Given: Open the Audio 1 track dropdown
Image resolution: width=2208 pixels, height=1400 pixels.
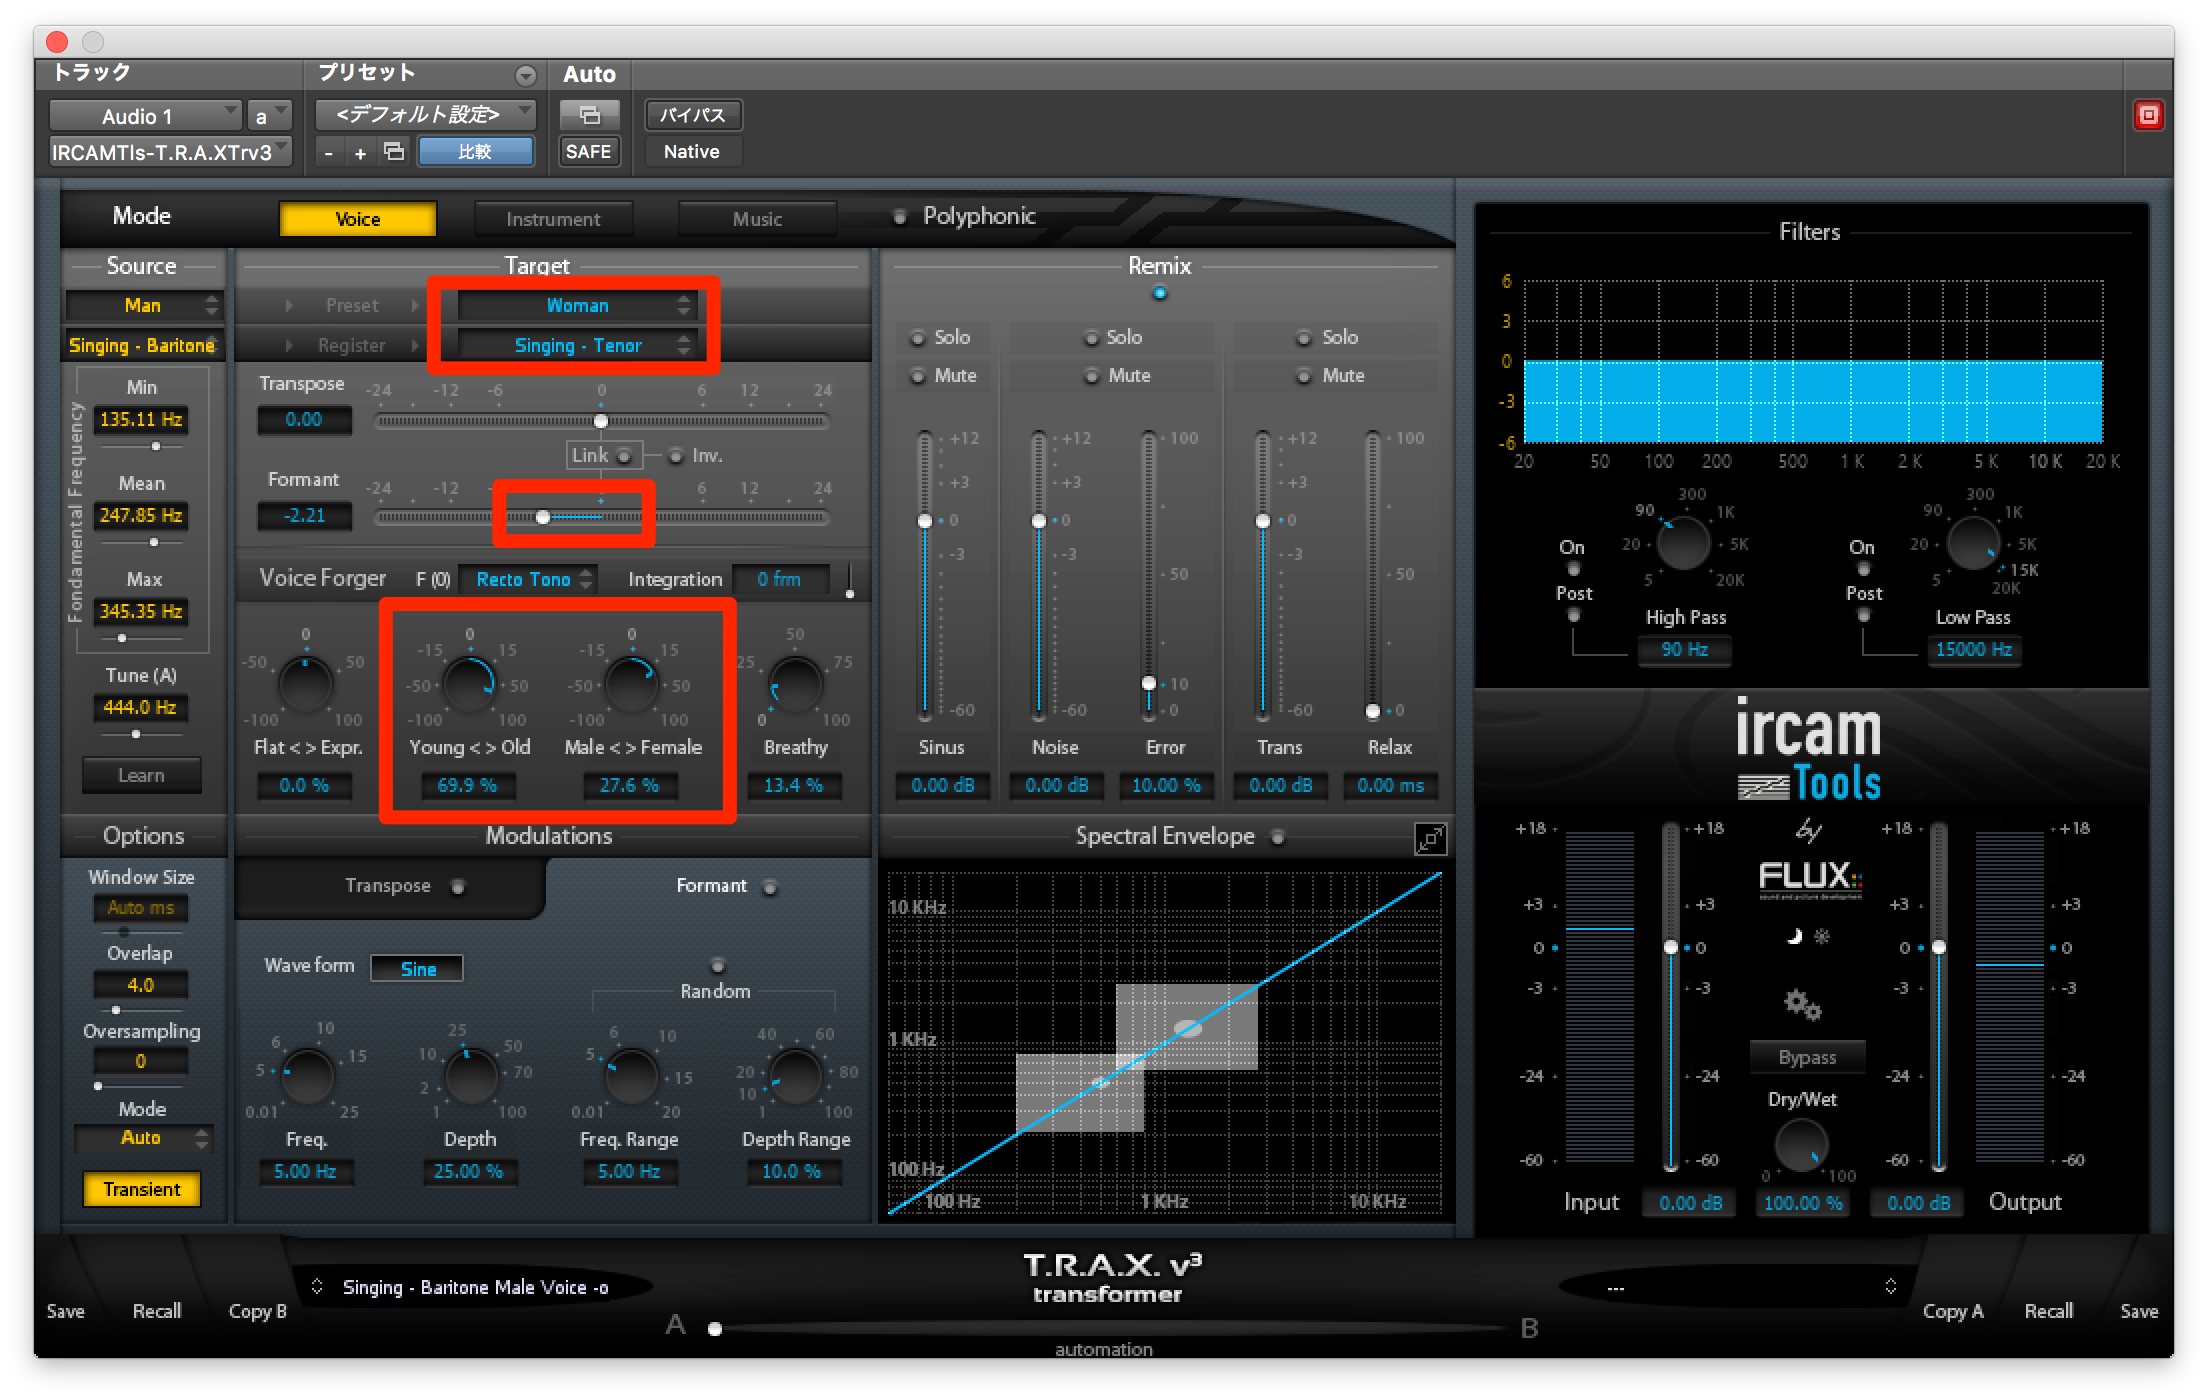Looking at the screenshot, I should [x=145, y=115].
